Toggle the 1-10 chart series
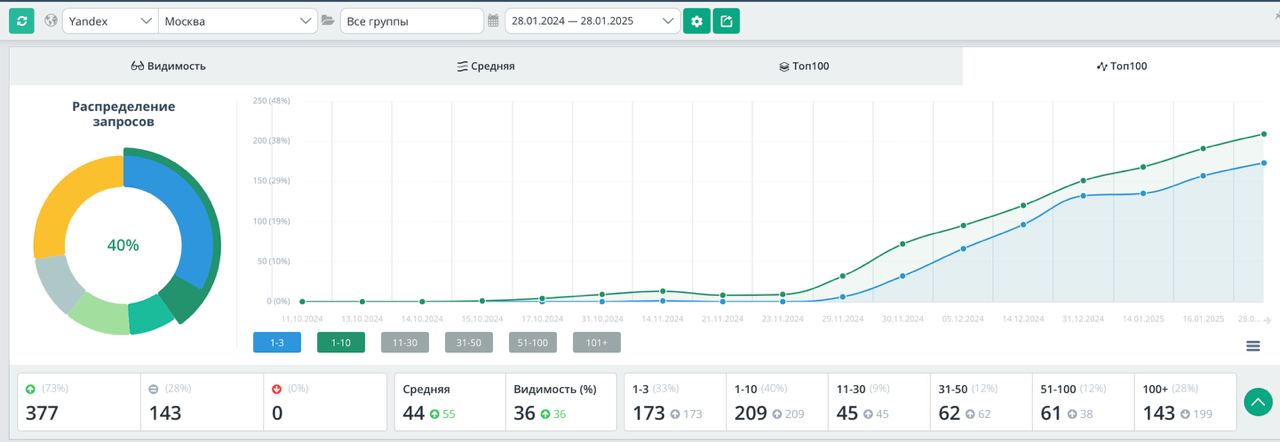Viewport: 1280px width, 442px height. click(x=341, y=342)
